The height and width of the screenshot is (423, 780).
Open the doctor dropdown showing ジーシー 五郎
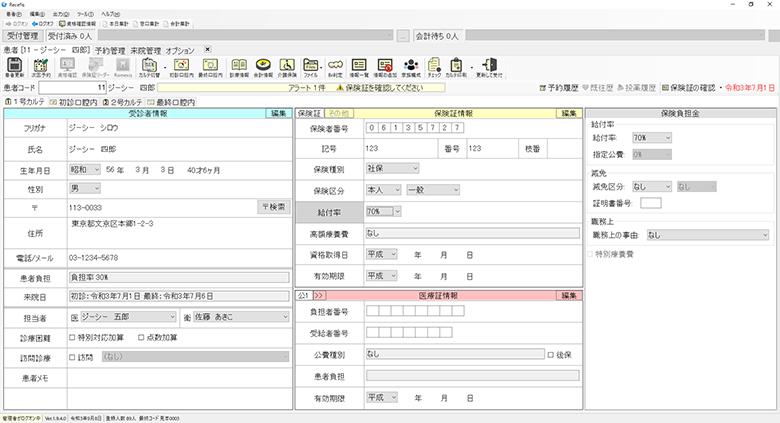point(128,317)
